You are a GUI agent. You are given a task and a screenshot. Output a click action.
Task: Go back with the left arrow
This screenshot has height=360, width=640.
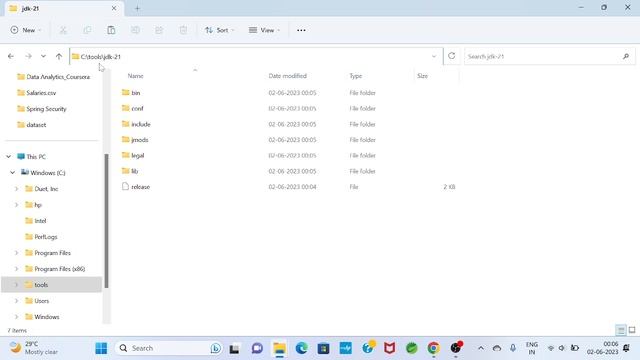click(x=11, y=56)
